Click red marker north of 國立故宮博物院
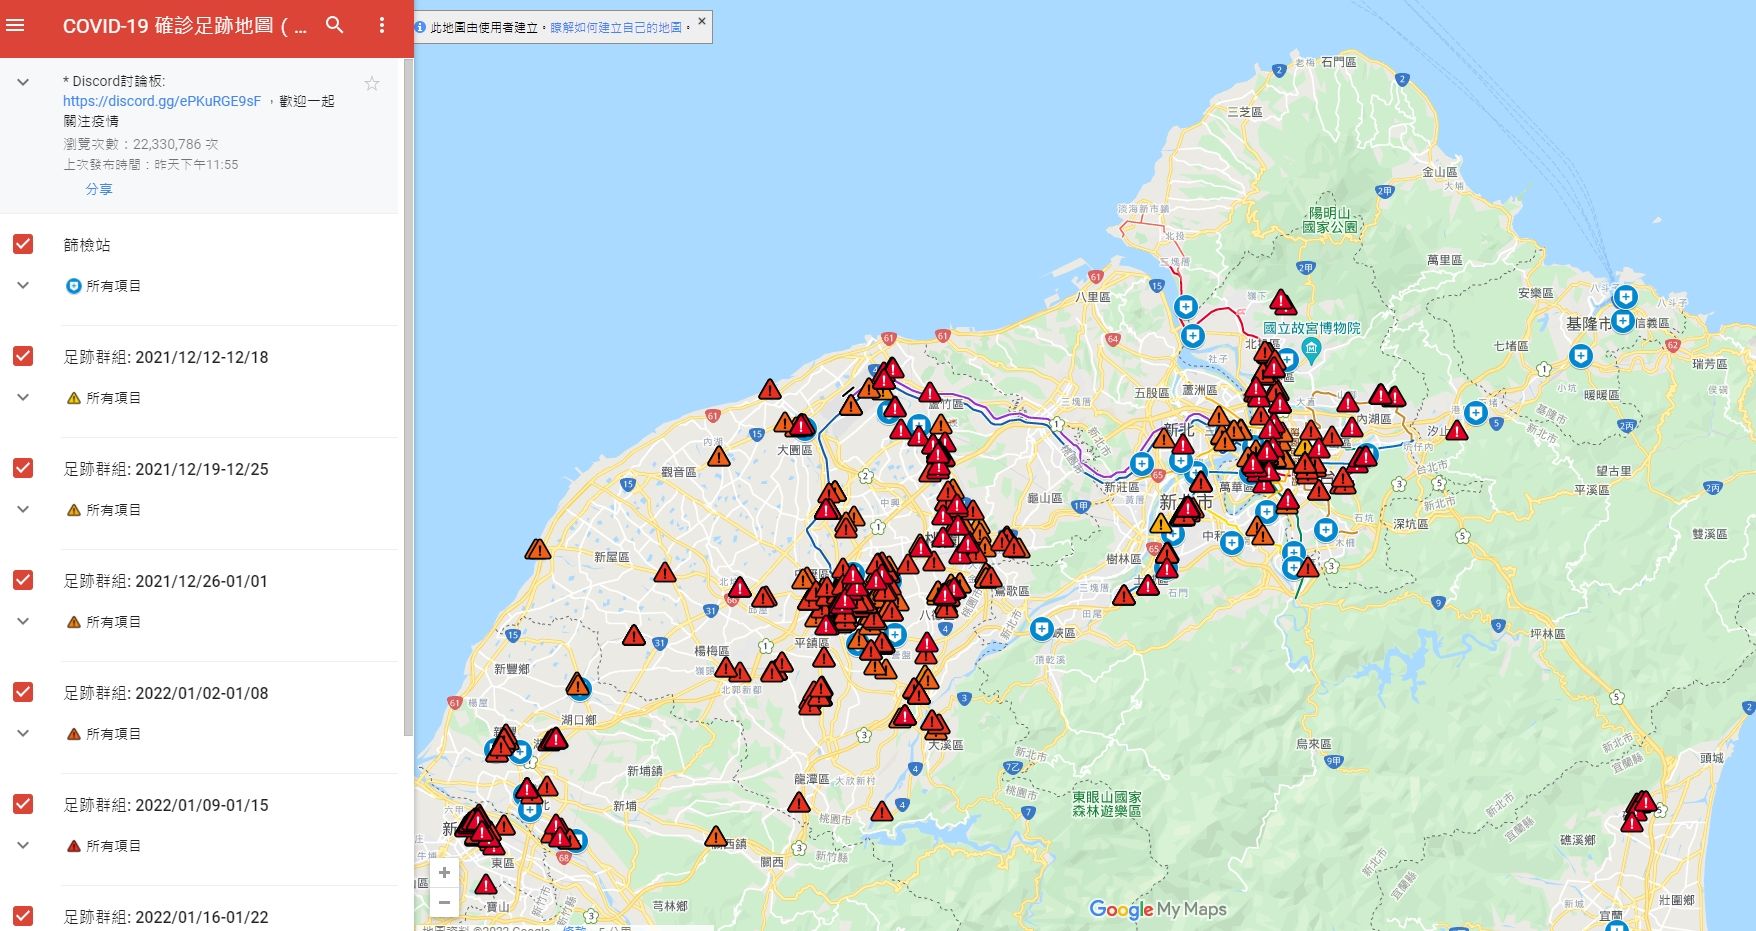1756x931 pixels. (1283, 303)
